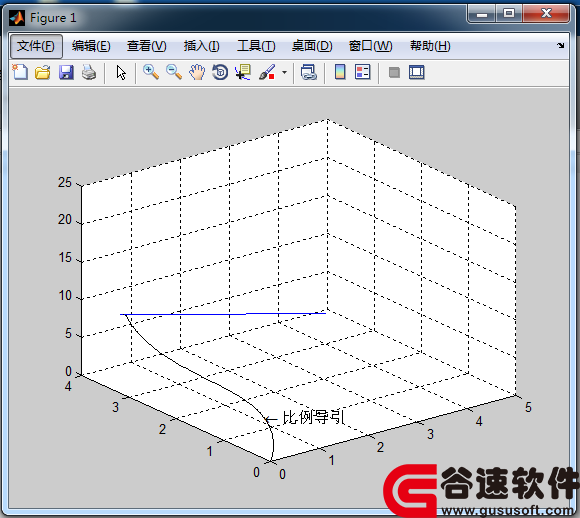Insert a legend from the toolbar
Screen dimensions: 580x518
point(362,72)
